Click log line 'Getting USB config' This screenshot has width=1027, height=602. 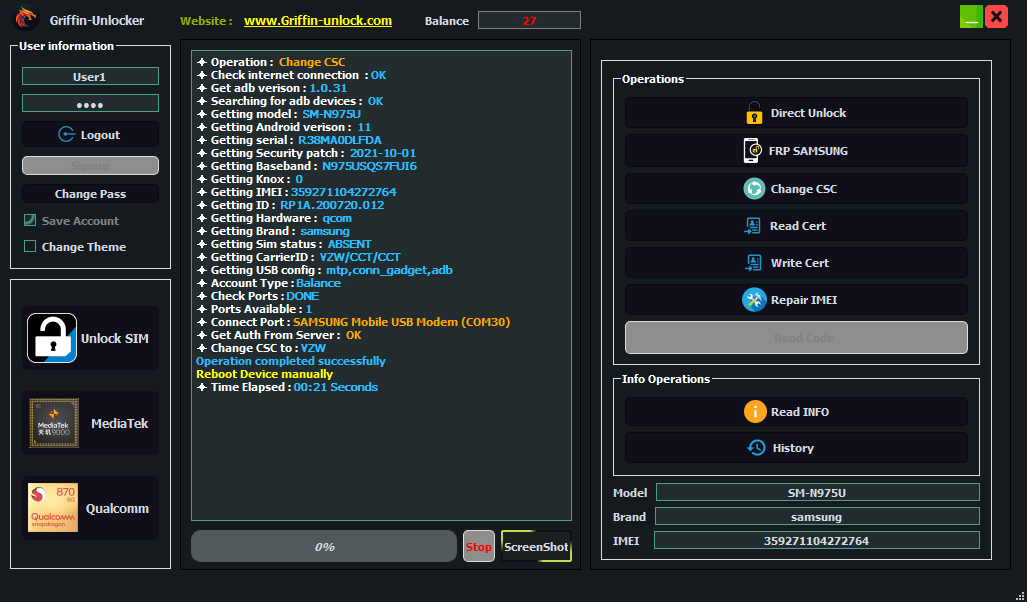(325, 270)
